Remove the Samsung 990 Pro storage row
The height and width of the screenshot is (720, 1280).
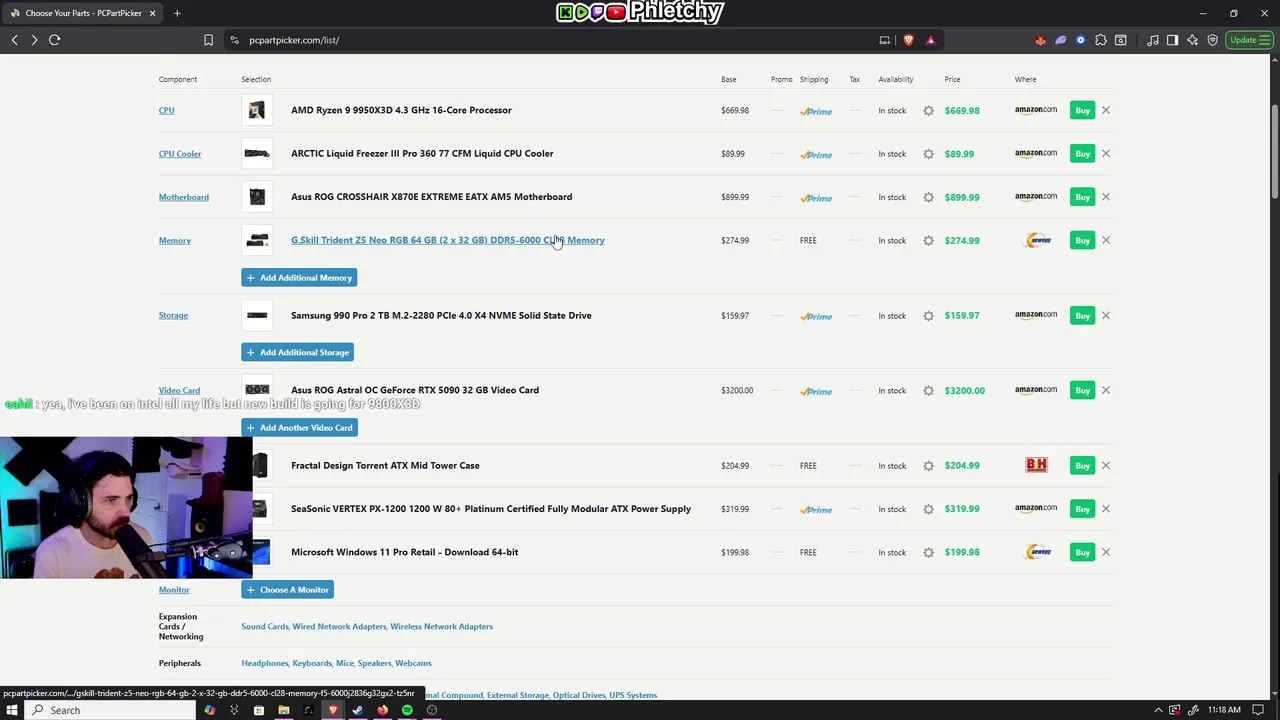pyautogui.click(x=1106, y=315)
